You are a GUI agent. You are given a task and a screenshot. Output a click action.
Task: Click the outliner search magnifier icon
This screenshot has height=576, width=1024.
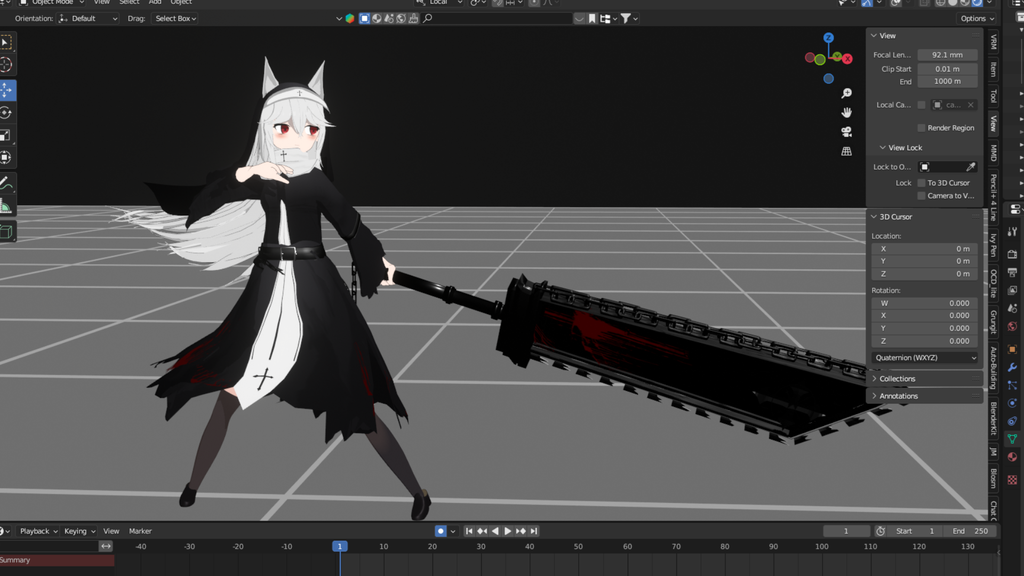[428, 18]
